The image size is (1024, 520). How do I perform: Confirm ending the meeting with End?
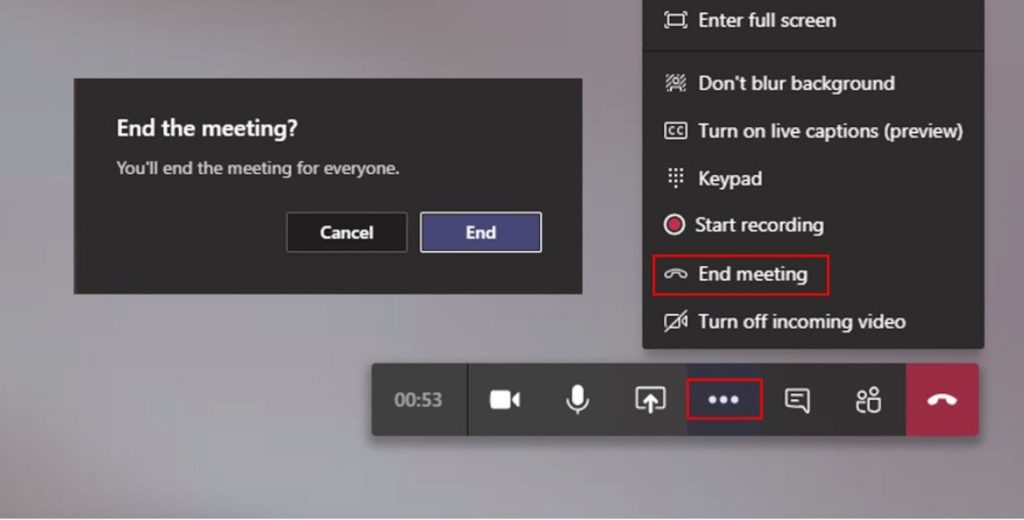[x=481, y=233]
